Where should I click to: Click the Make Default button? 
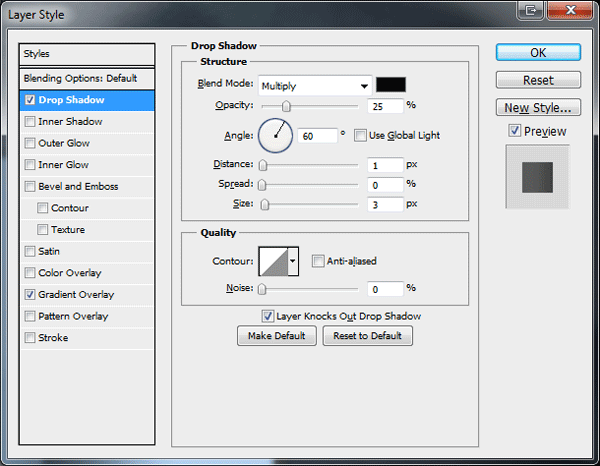point(277,336)
